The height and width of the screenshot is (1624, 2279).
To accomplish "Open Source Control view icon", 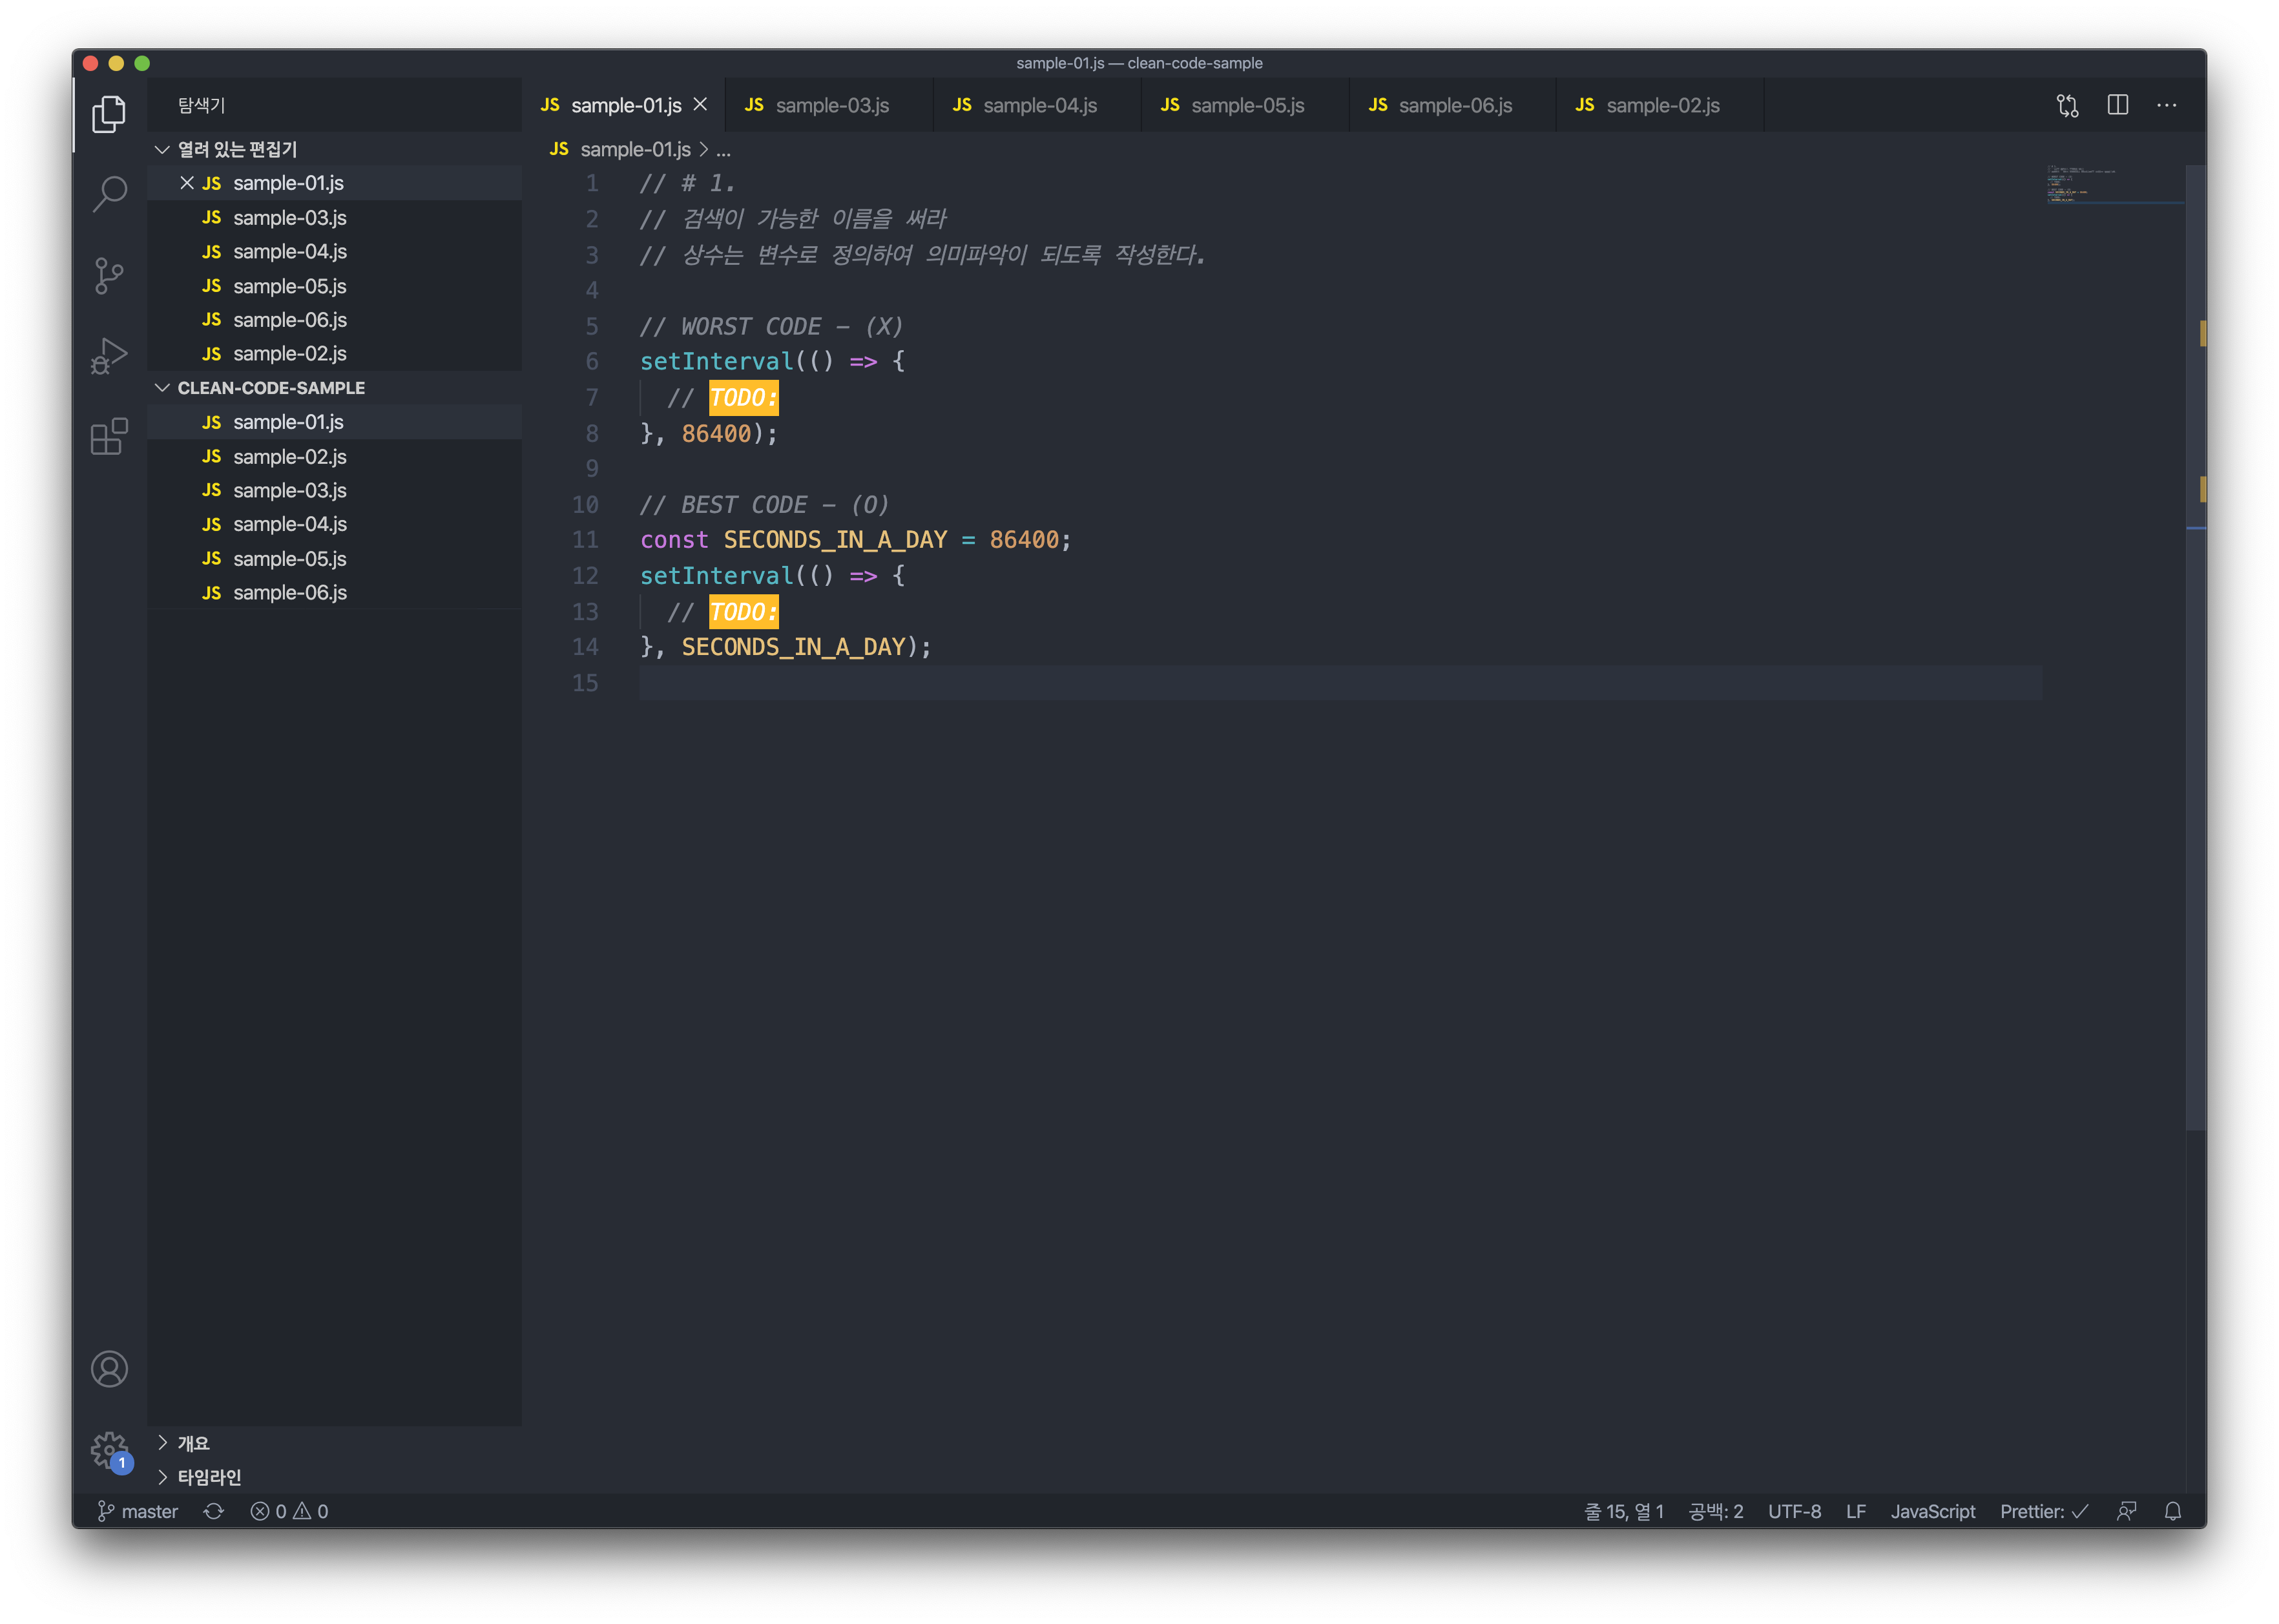I will click(109, 275).
